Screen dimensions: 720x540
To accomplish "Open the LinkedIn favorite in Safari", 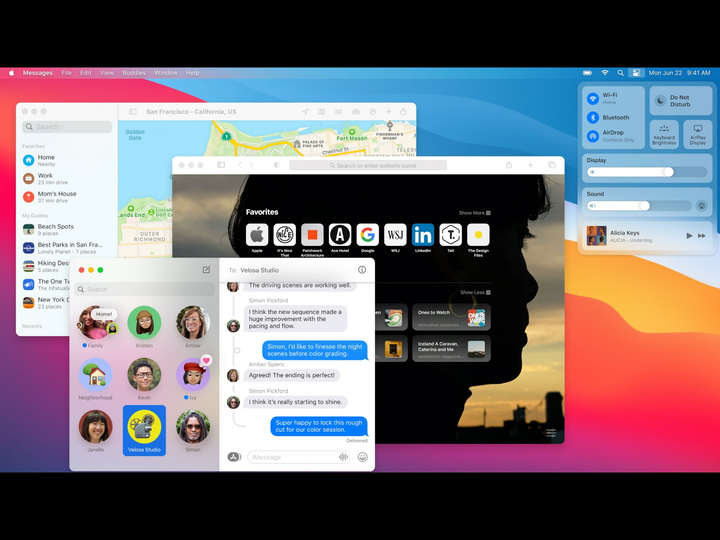I will (x=423, y=235).
